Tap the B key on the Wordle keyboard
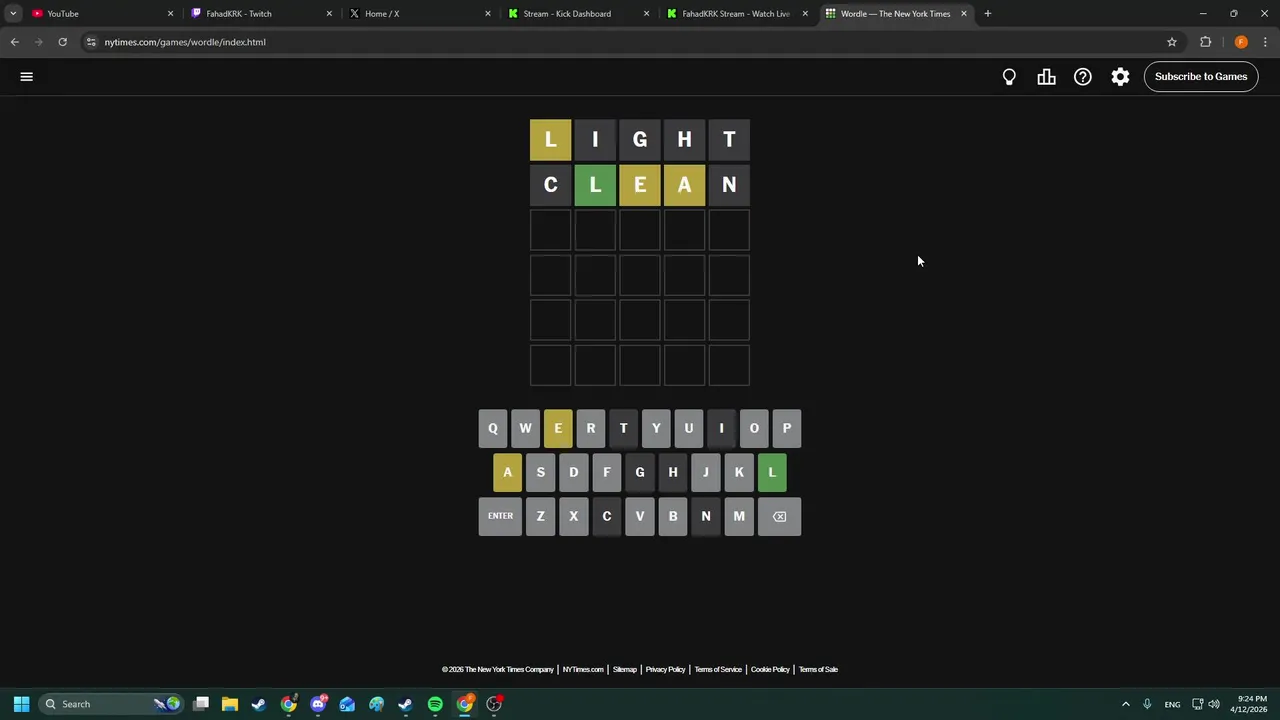1280x720 pixels. (x=673, y=516)
